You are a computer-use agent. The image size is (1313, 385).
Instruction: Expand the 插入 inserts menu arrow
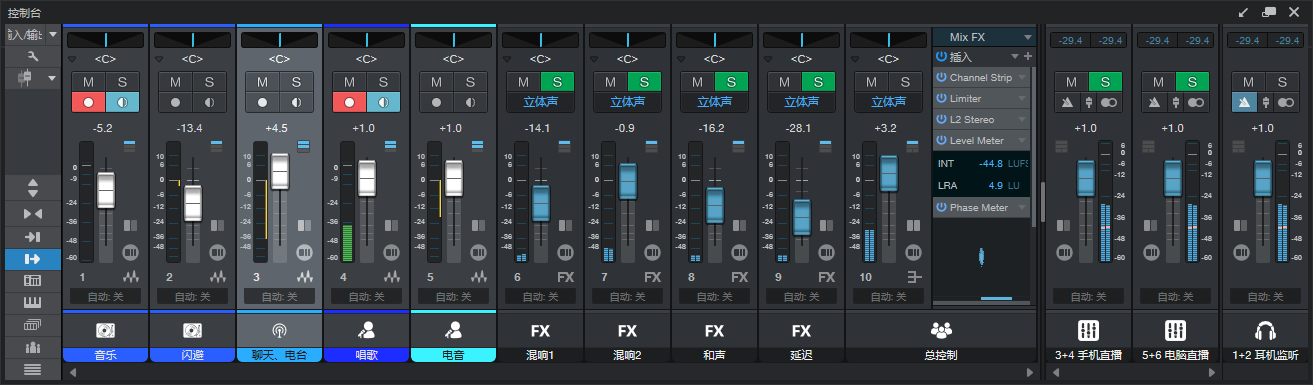(x=1014, y=57)
